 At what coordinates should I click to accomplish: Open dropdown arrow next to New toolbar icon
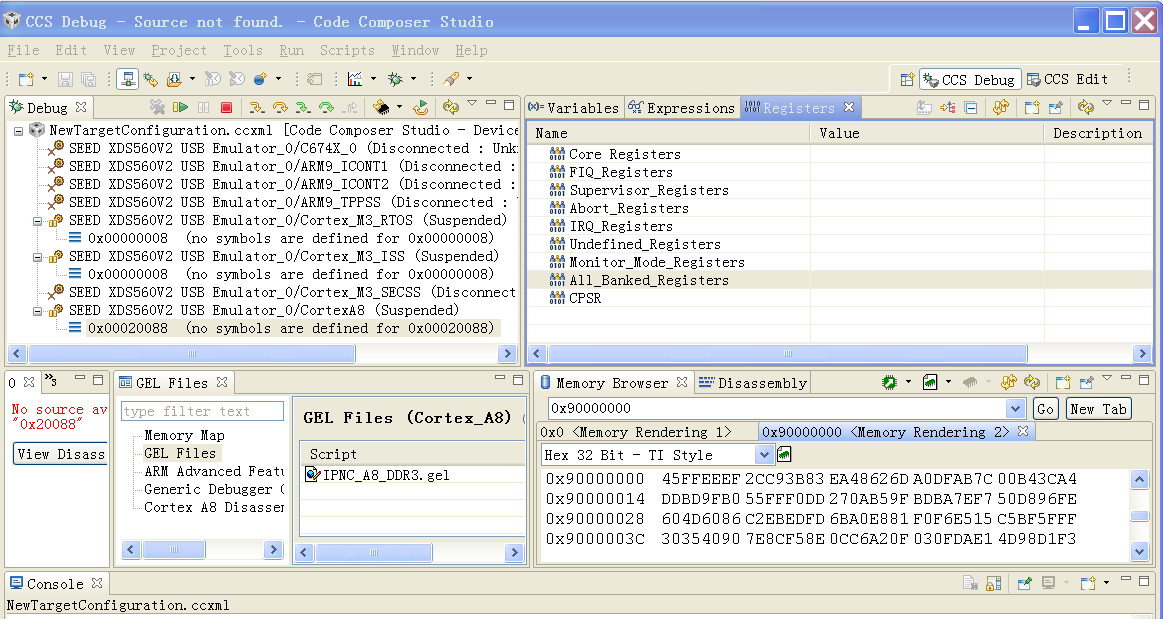(44, 79)
